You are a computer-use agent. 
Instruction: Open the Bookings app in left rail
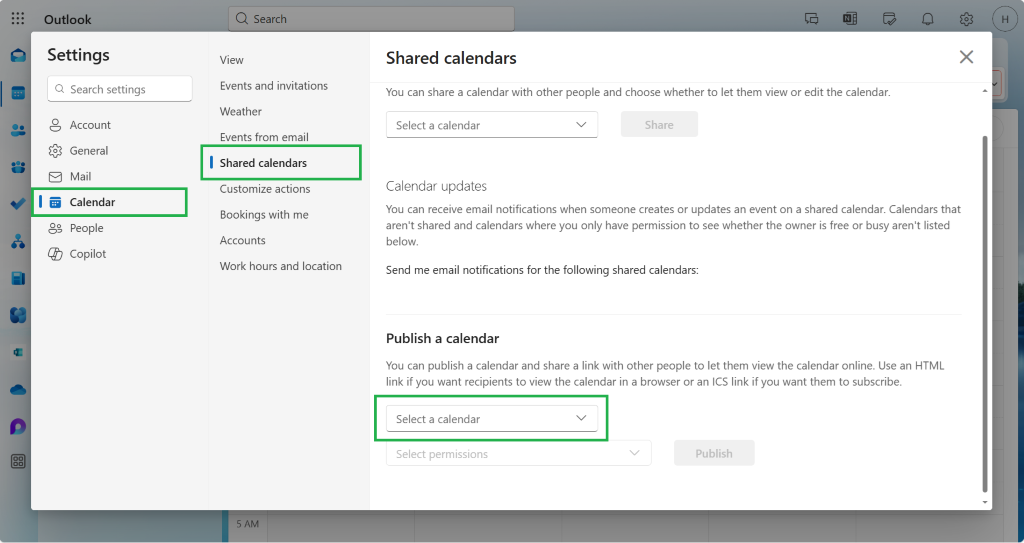click(x=18, y=278)
